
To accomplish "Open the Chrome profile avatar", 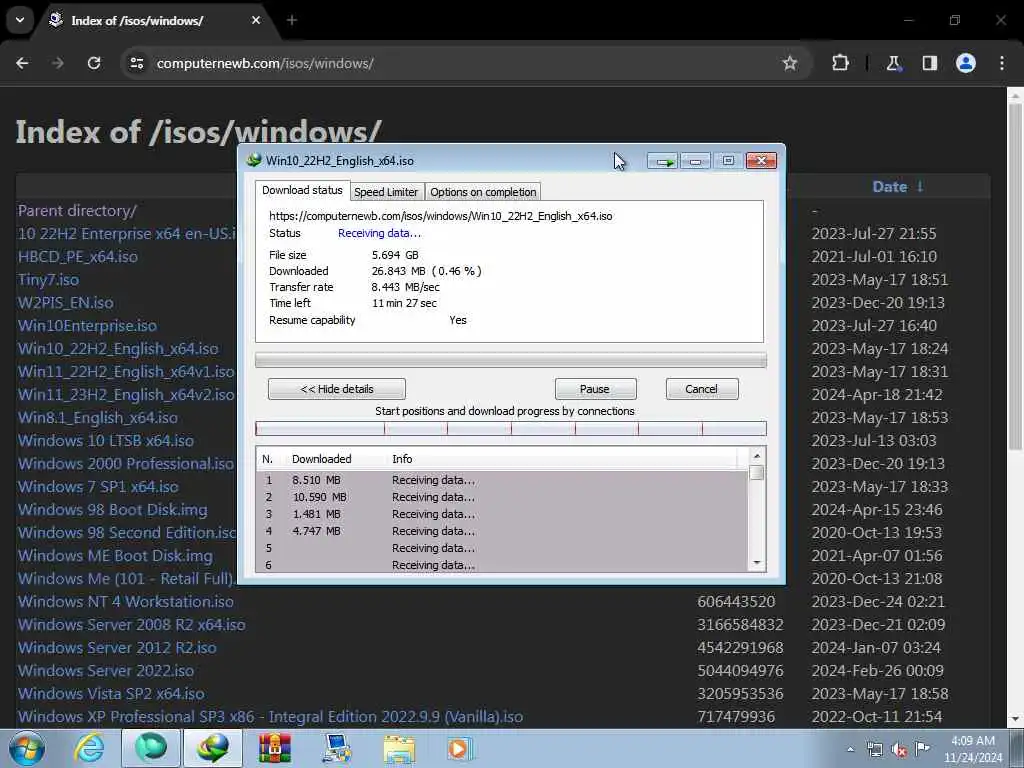I will (x=966, y=63).
